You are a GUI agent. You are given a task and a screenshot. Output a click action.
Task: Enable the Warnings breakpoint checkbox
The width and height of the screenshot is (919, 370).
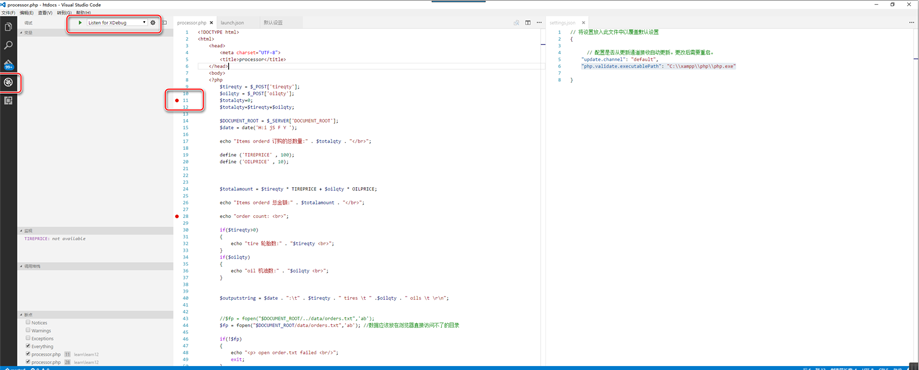28,330
